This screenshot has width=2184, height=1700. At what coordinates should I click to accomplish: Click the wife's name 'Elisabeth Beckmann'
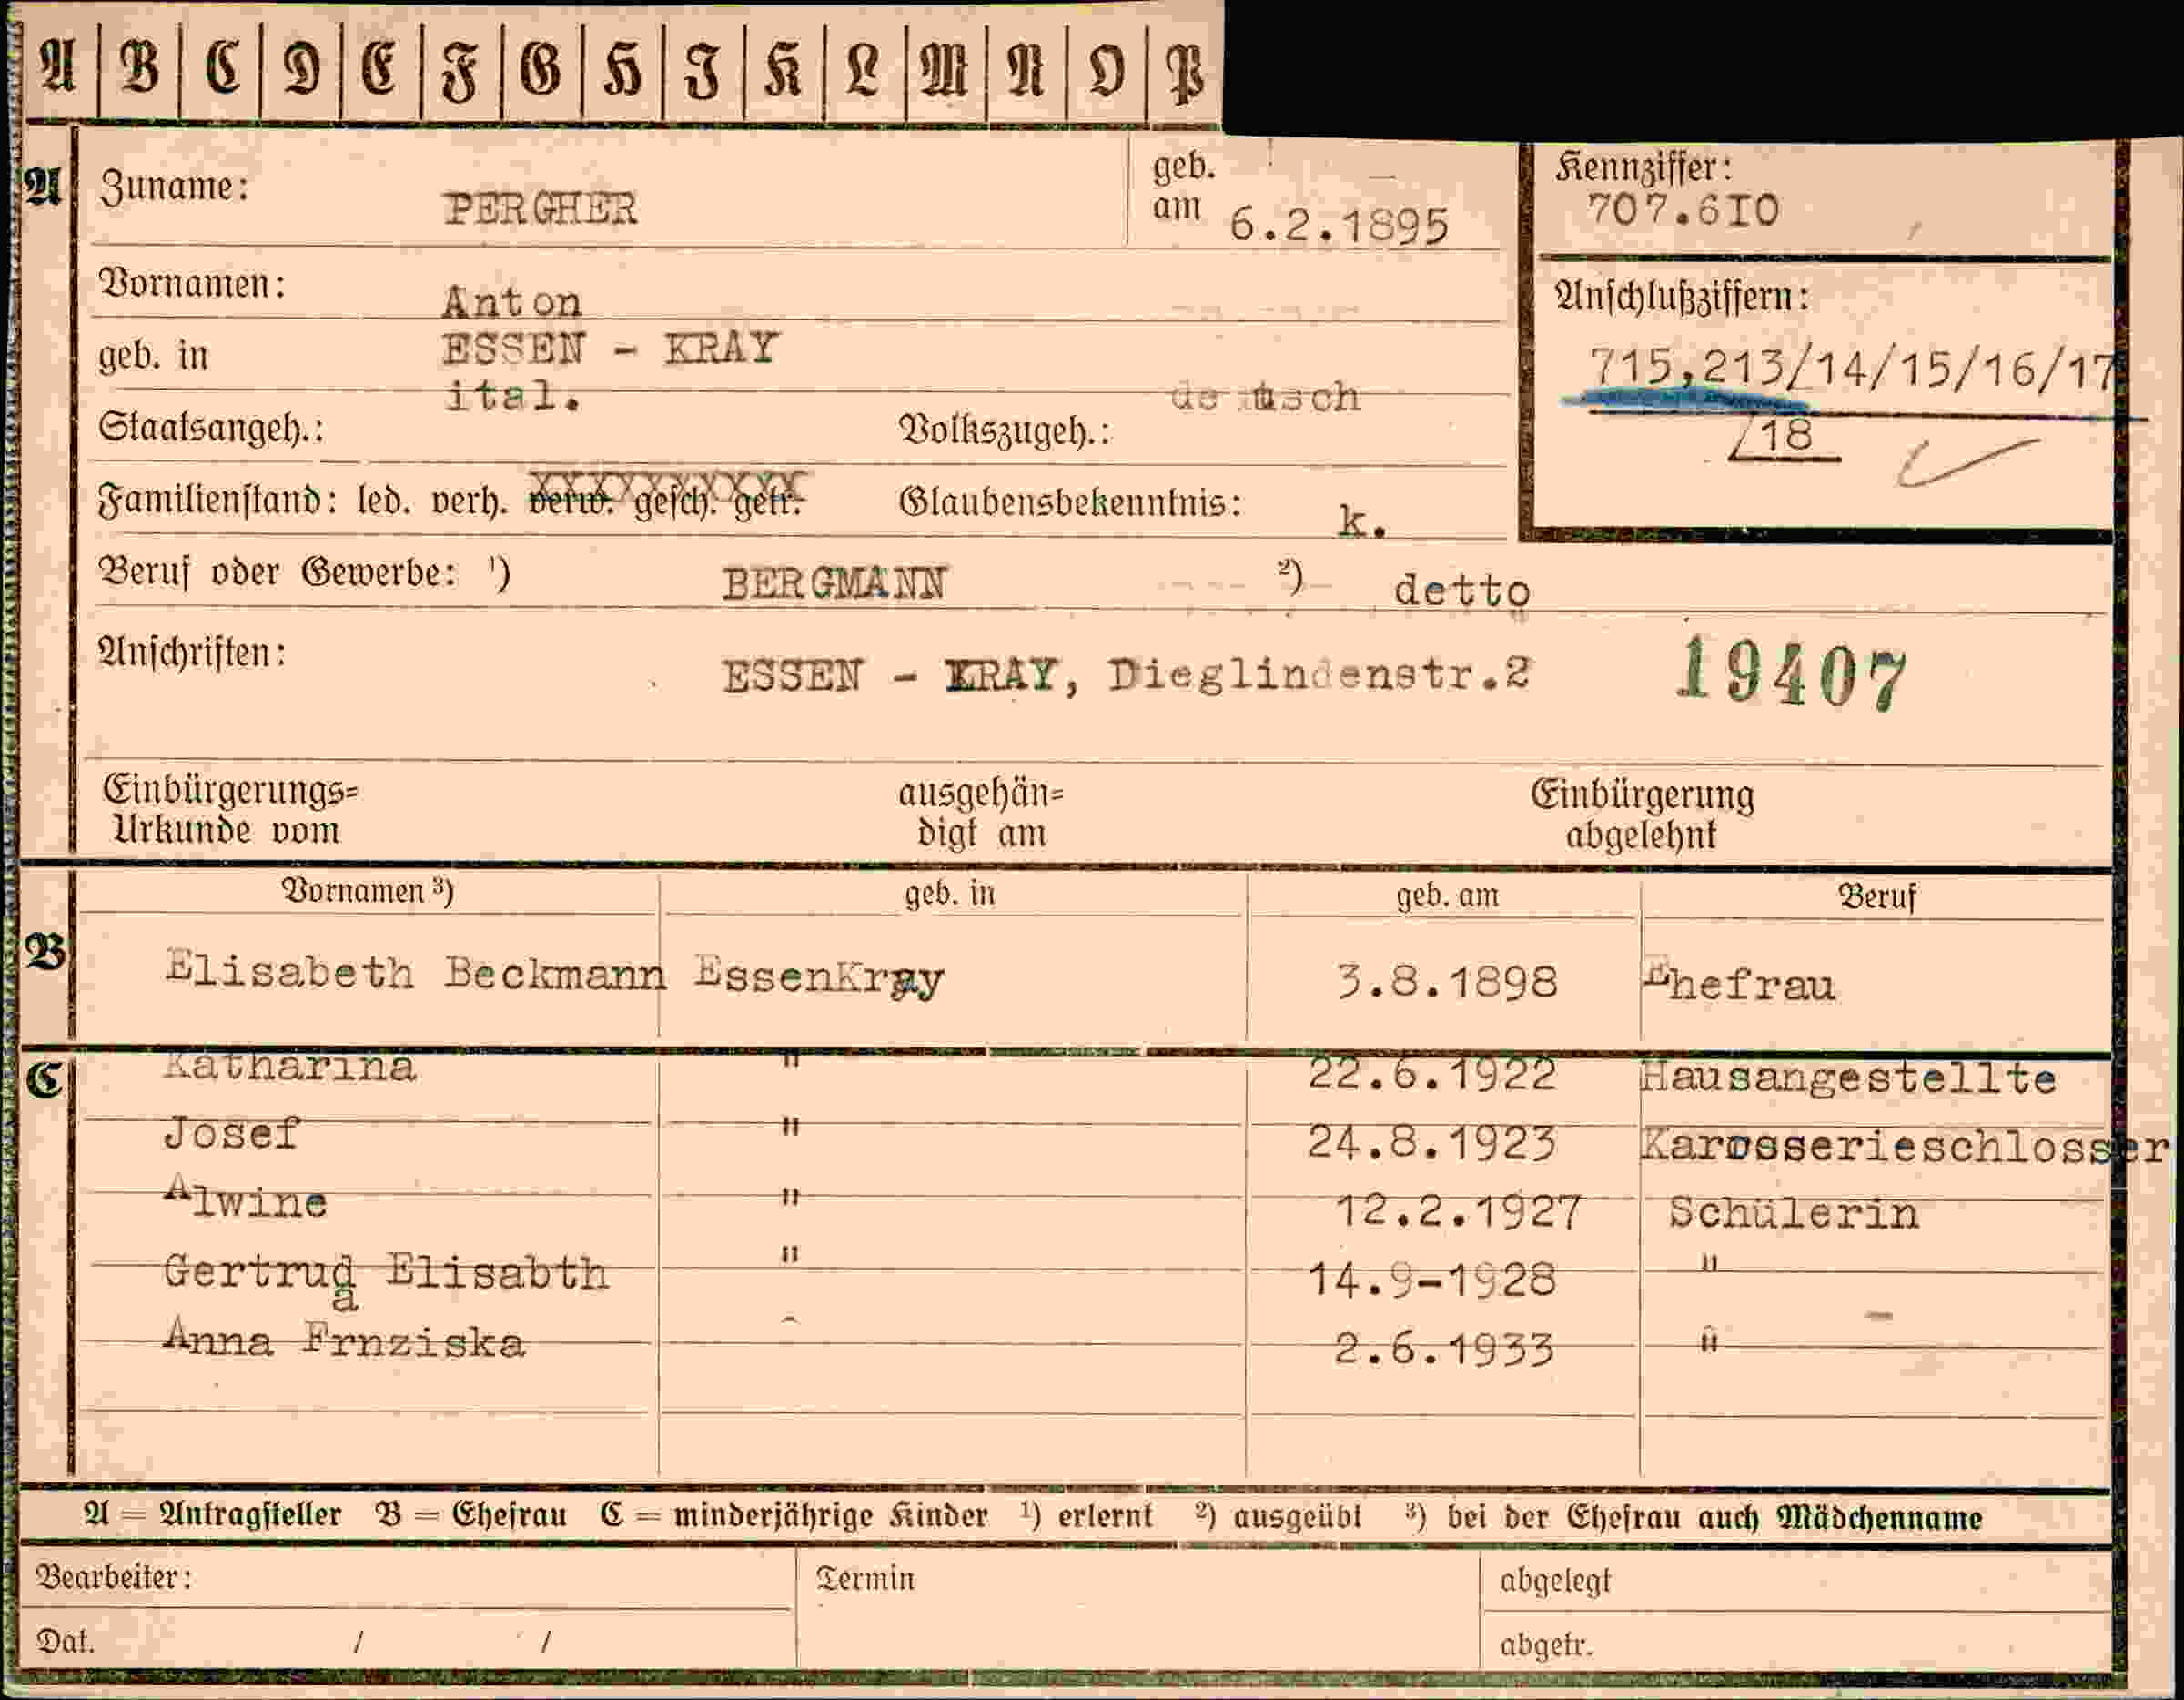pos(415,971)
